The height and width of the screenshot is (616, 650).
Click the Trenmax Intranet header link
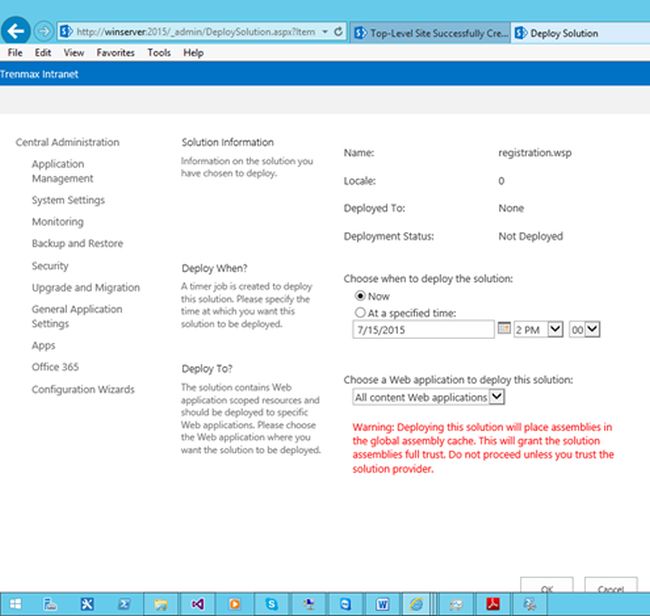(39, 74)
